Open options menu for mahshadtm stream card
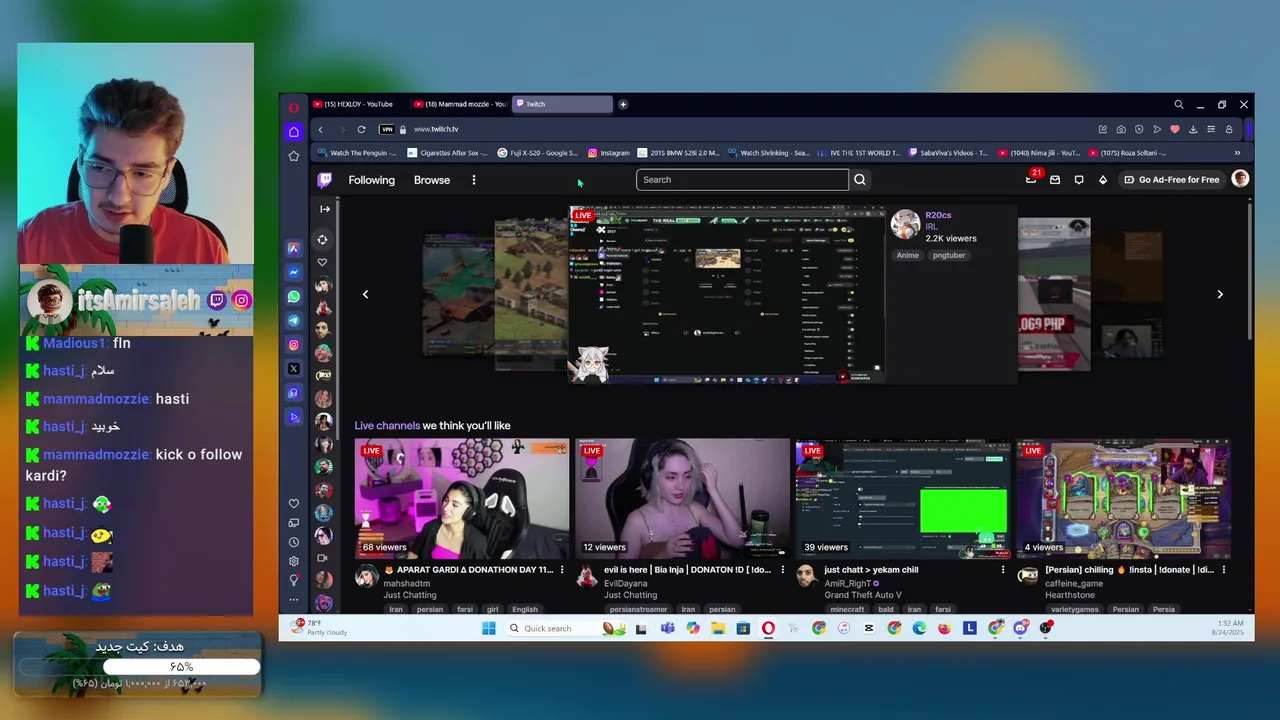Viewport: 1280px width, 720px height. (x=562, y=570)
